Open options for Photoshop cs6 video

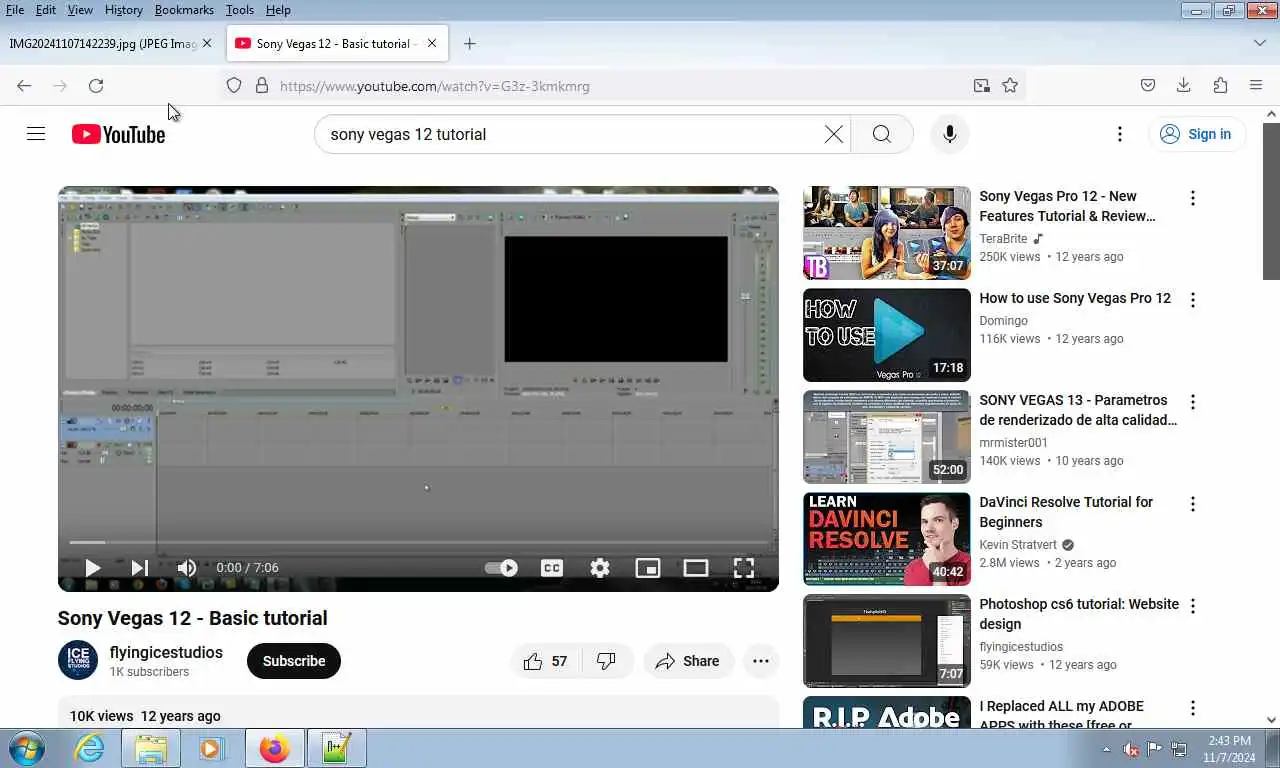[1192, 606]
